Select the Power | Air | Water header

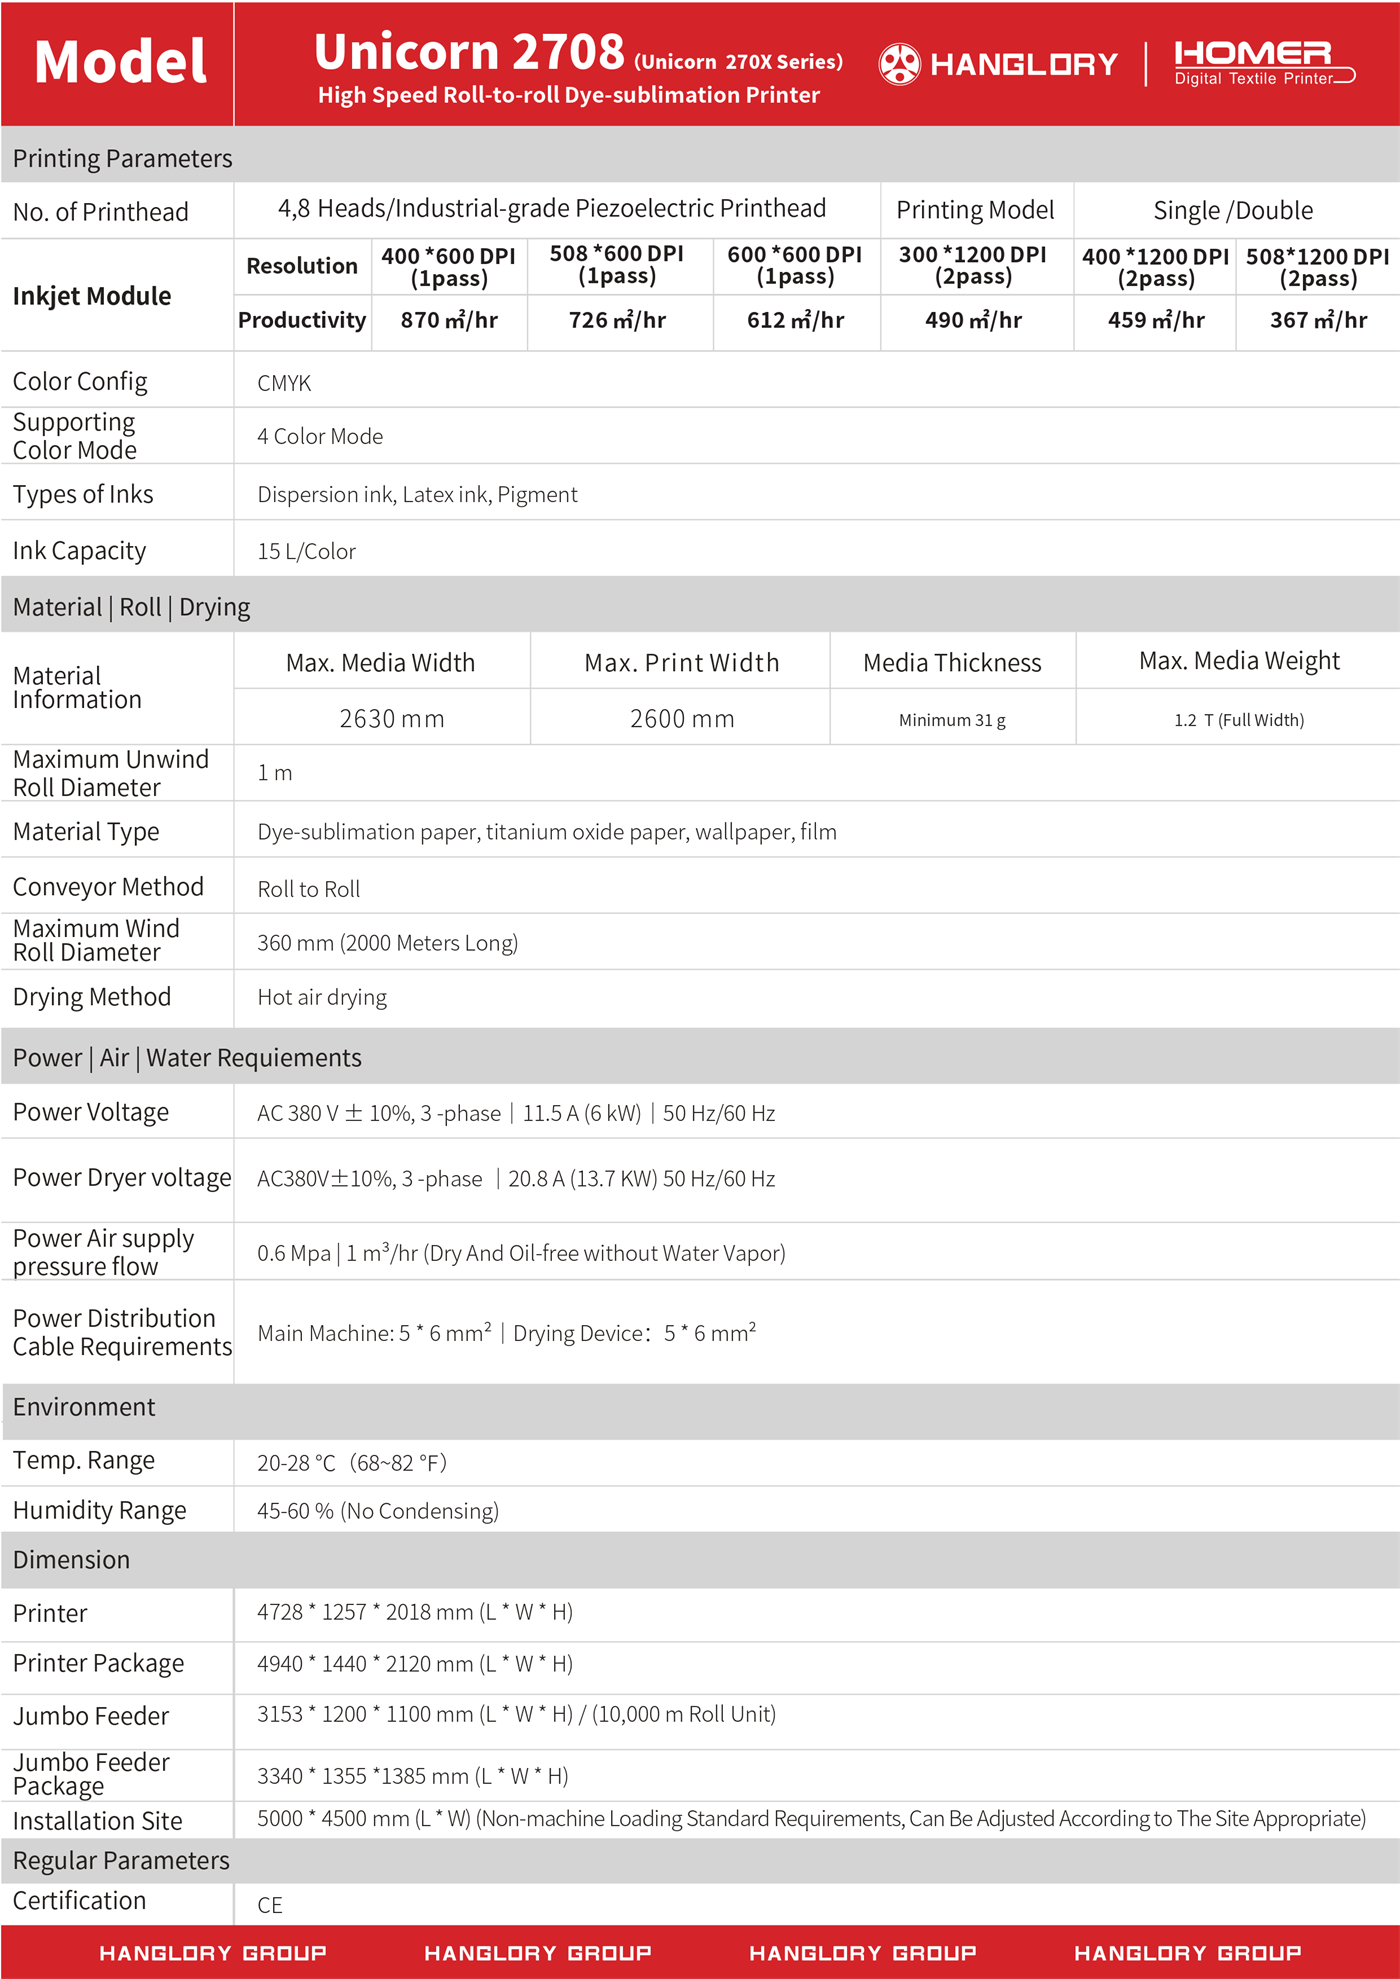pyautogui.click(x=187, y=1058)
